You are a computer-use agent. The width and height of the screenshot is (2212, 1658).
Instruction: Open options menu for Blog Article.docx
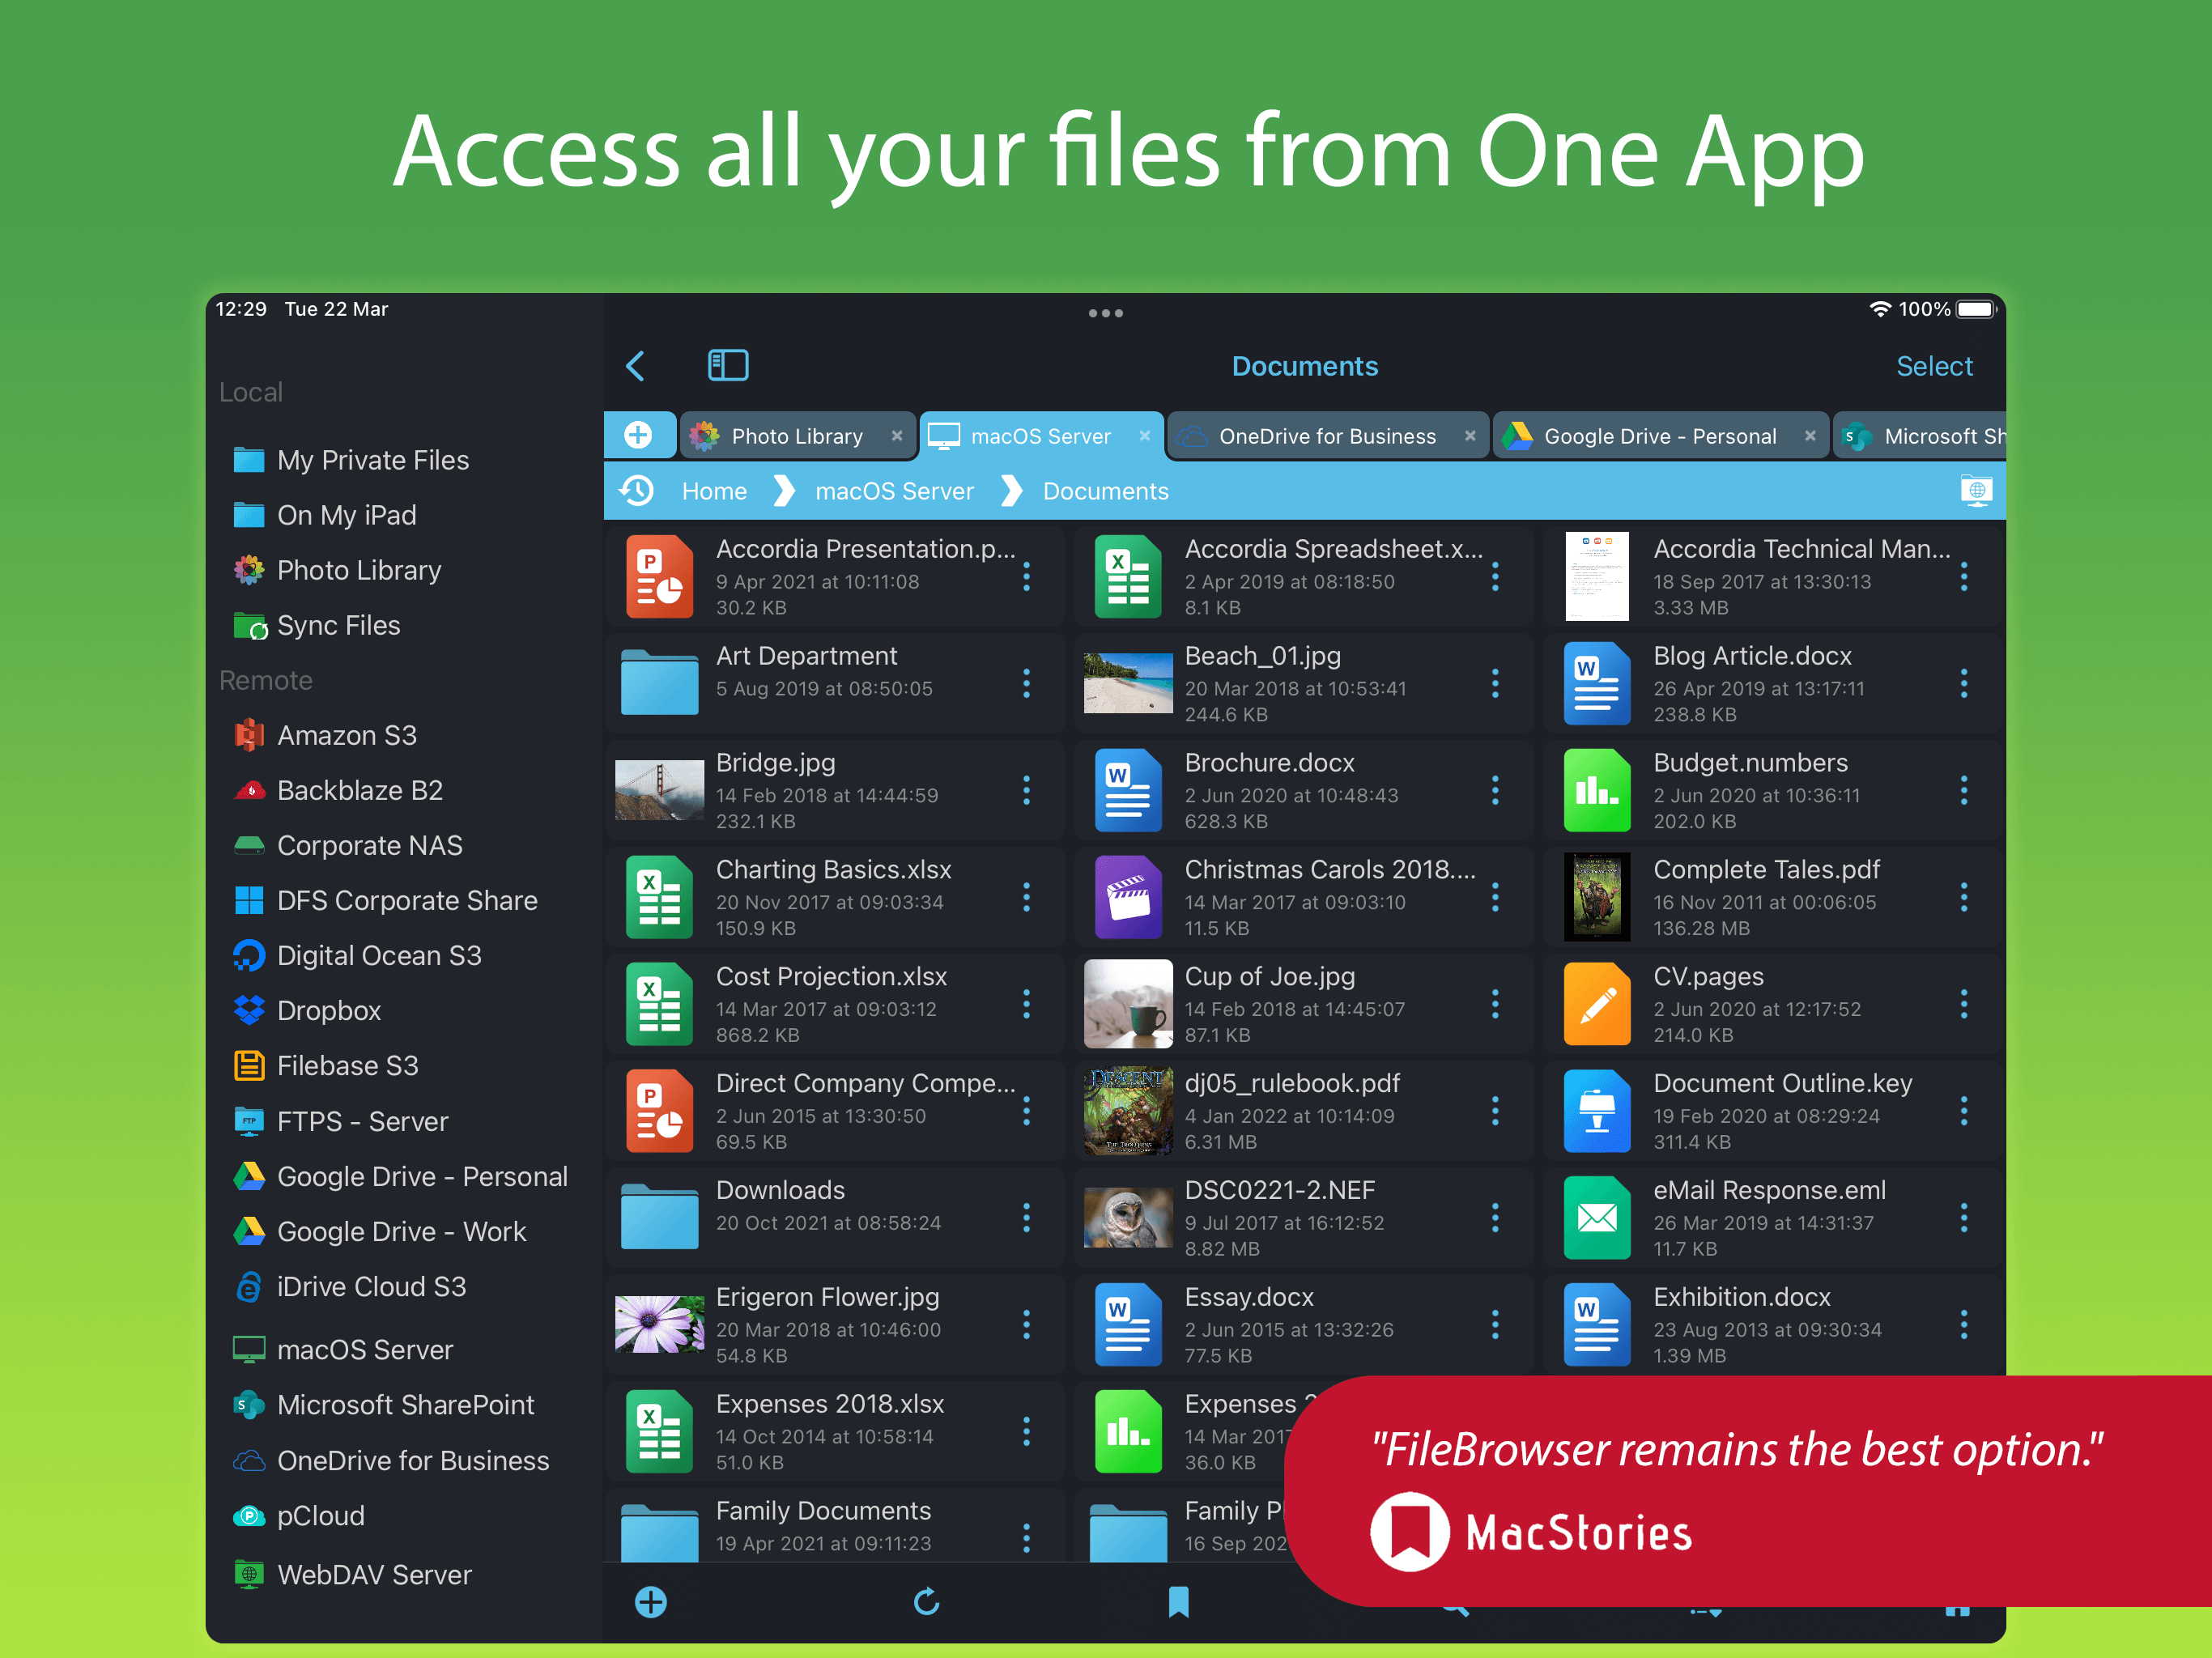click(1964, 684)
